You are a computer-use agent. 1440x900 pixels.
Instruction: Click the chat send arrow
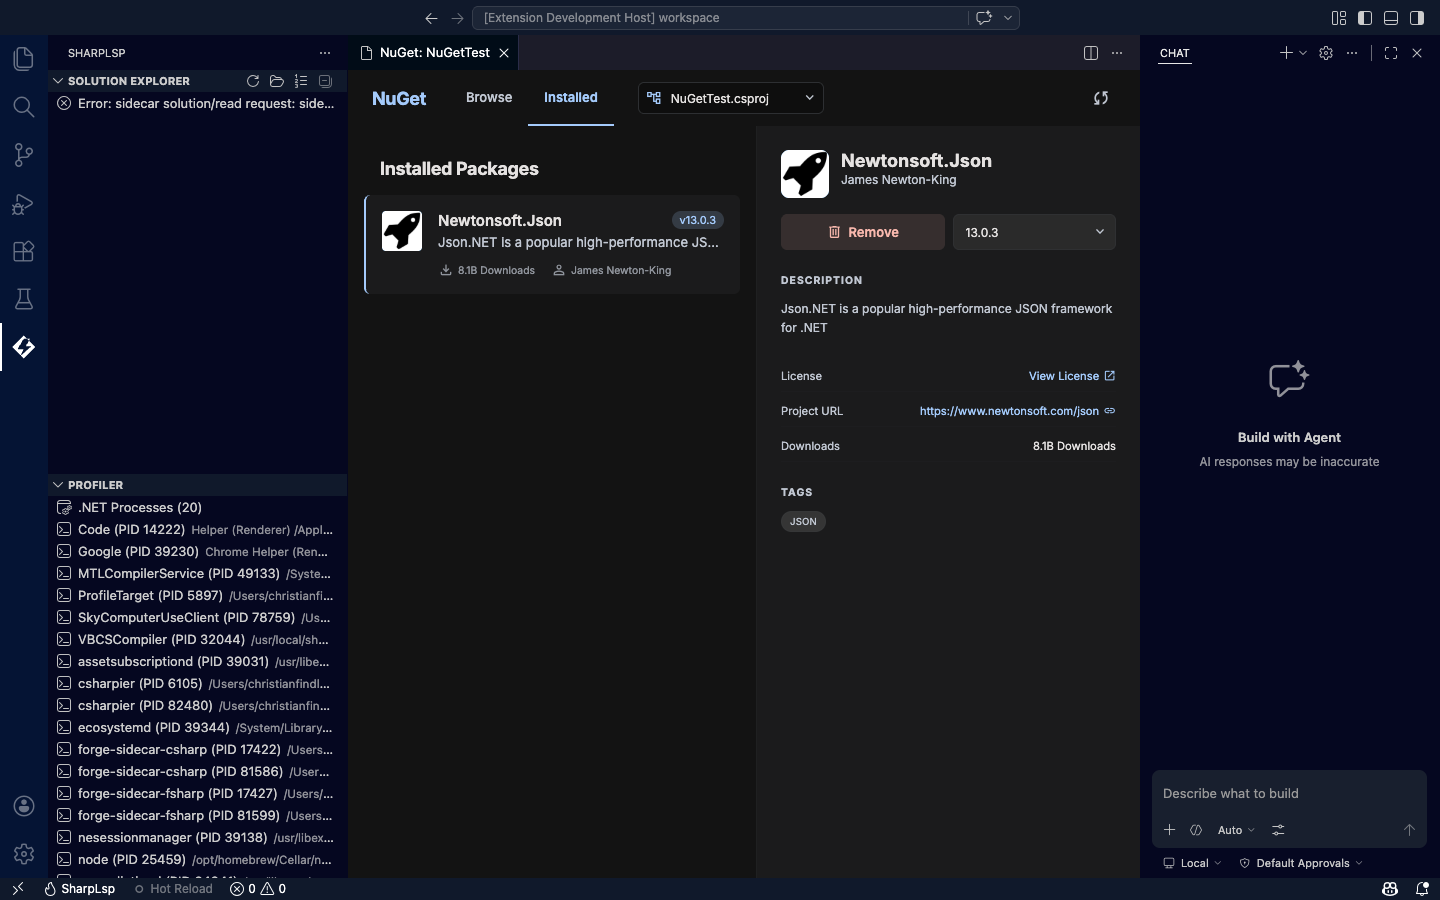pyautogui.click(x=1409, y=830)
